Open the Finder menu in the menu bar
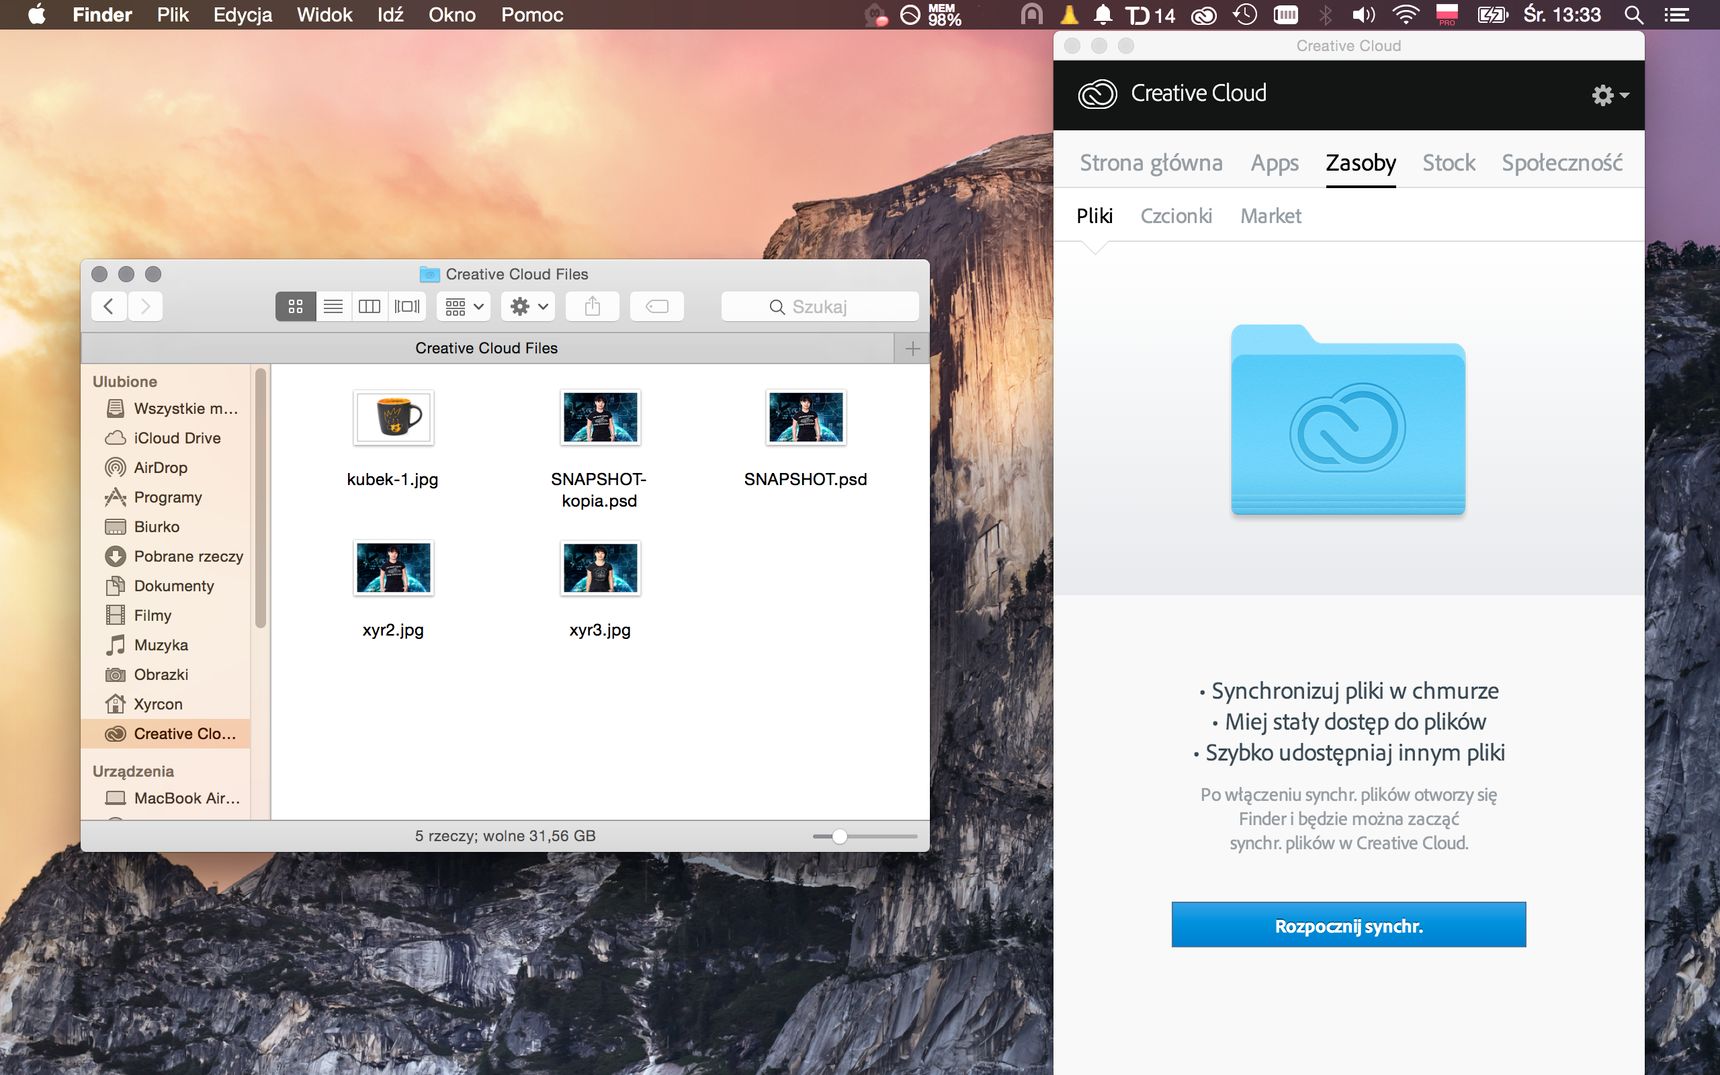1720x1075 pixels. [102, 14]
